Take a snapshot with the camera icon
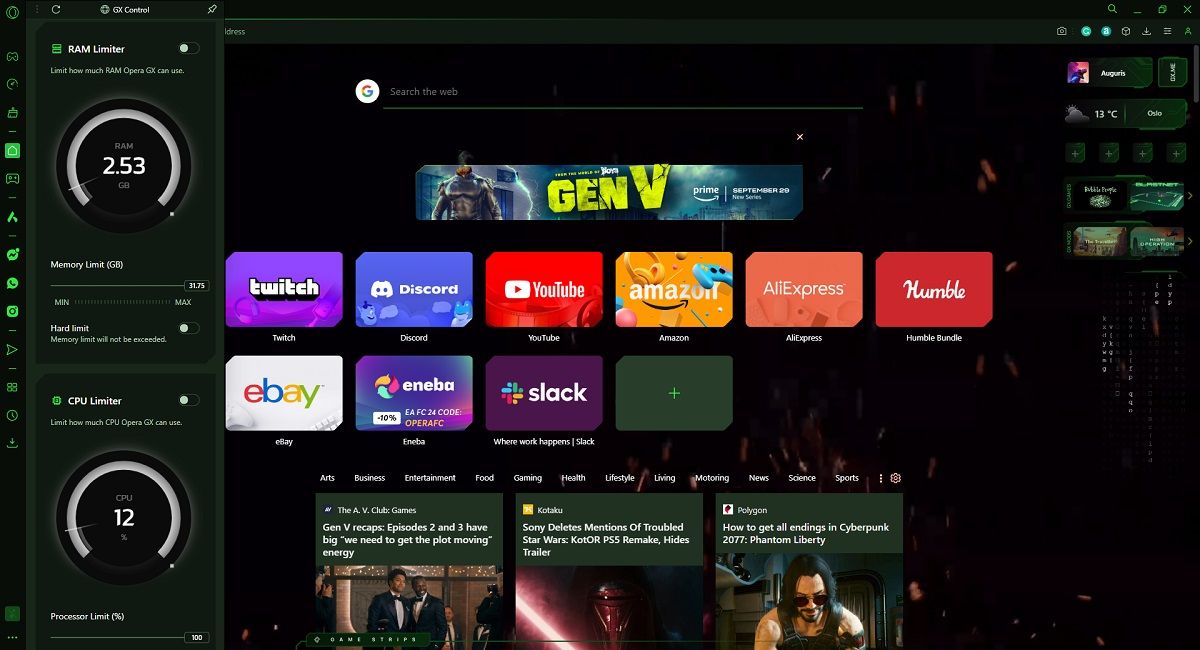Screen dimensions: 1200x650 click(x=1062, y=31)
